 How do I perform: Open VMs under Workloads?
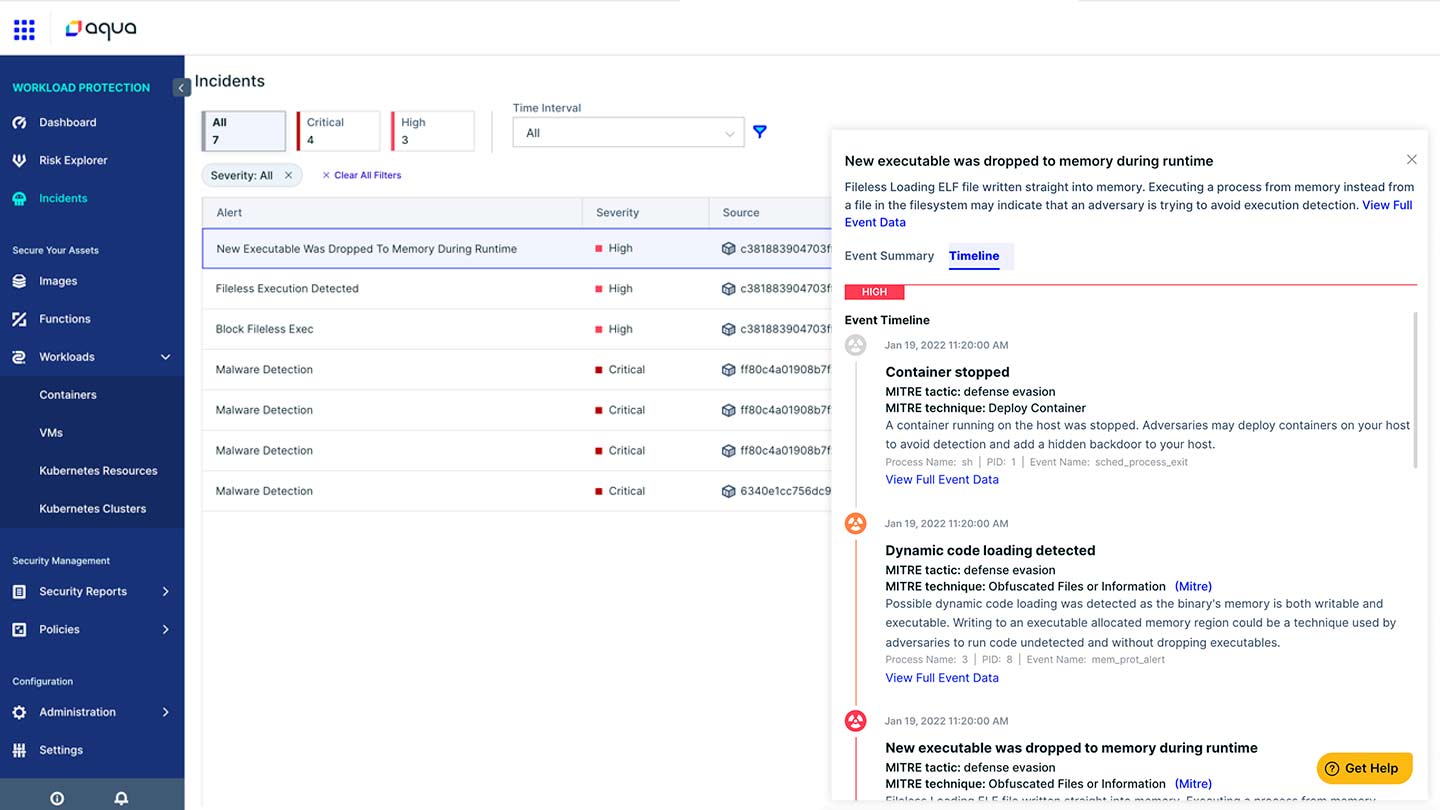(51, 433)
